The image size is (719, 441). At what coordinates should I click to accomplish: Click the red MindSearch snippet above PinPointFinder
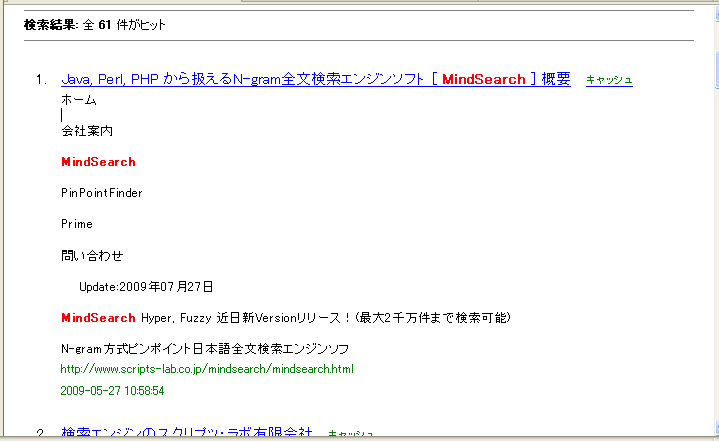point(99,162)
